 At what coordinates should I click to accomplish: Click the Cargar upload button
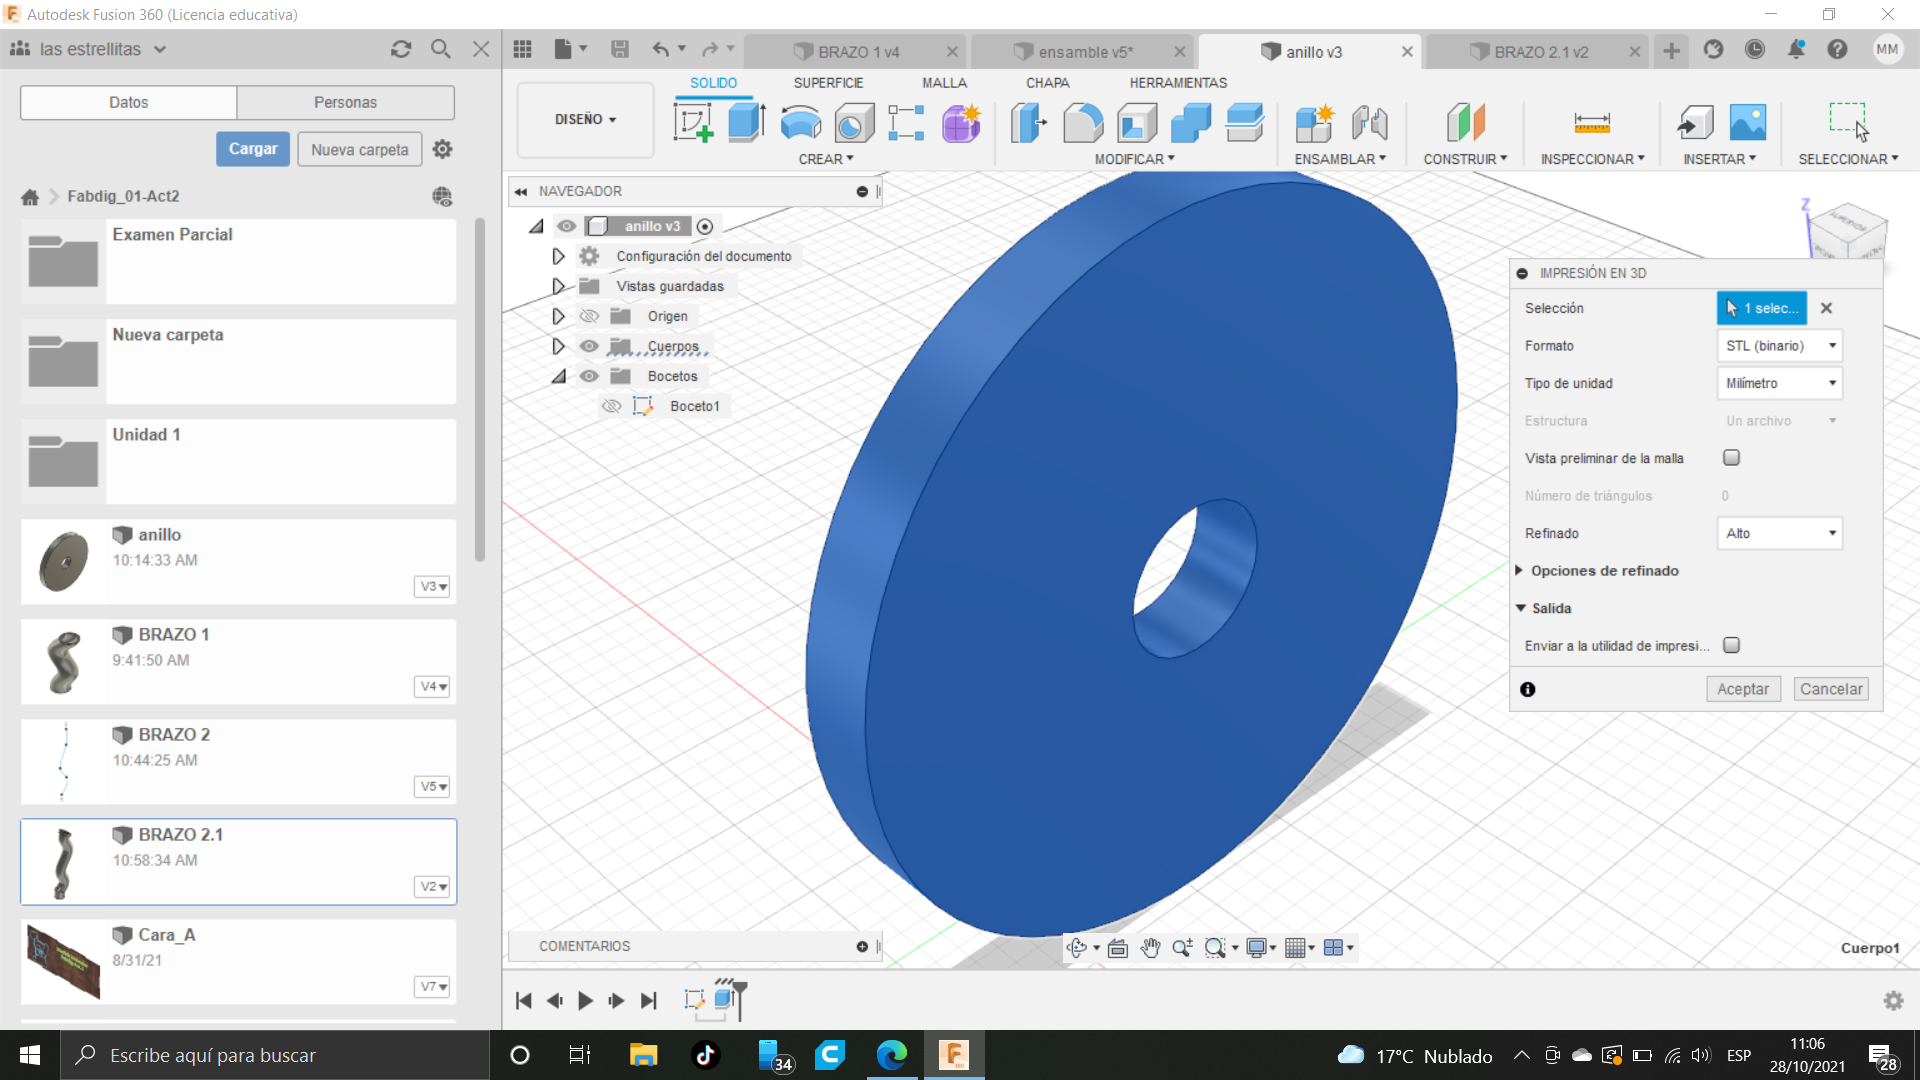253,149
